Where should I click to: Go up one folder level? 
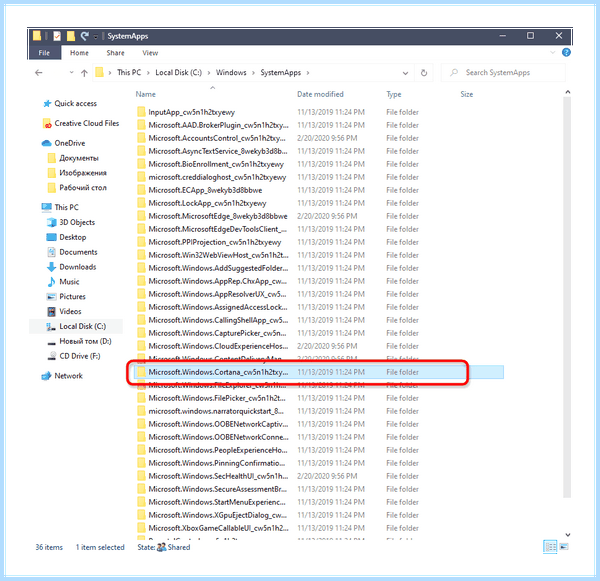pyautogui.click(x=84, y=73)
